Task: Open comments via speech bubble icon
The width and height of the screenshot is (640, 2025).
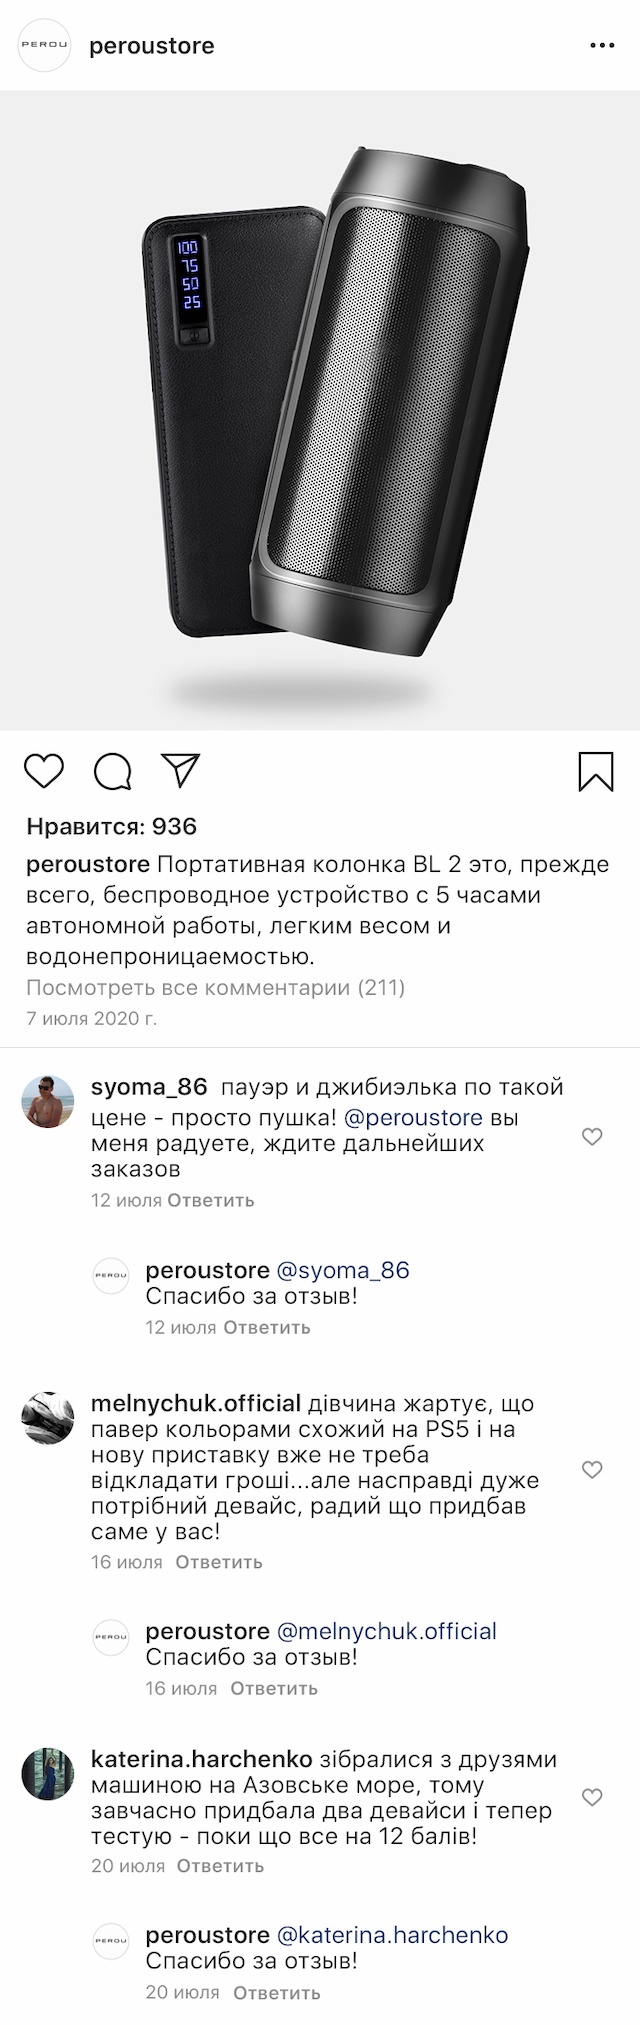Action: coord(113,771)
